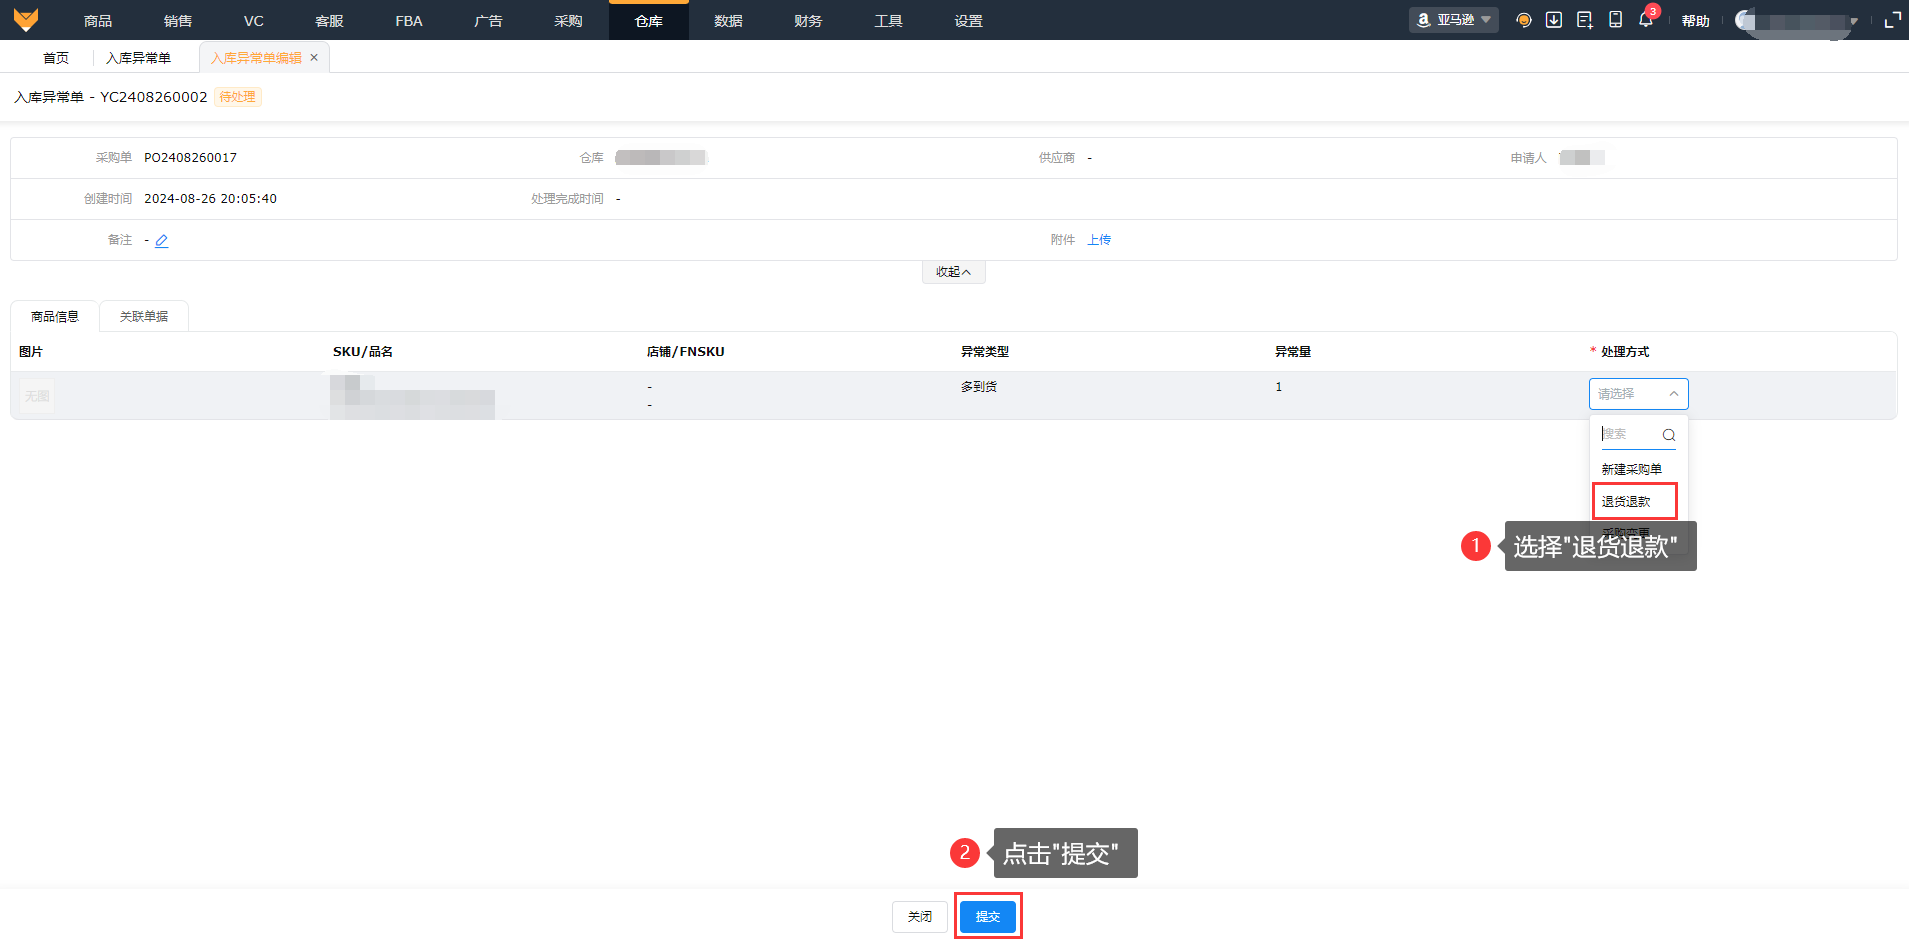Open the 帮助 link
Viewport: 1909px width, 941px height.
tap(1696, 21)
